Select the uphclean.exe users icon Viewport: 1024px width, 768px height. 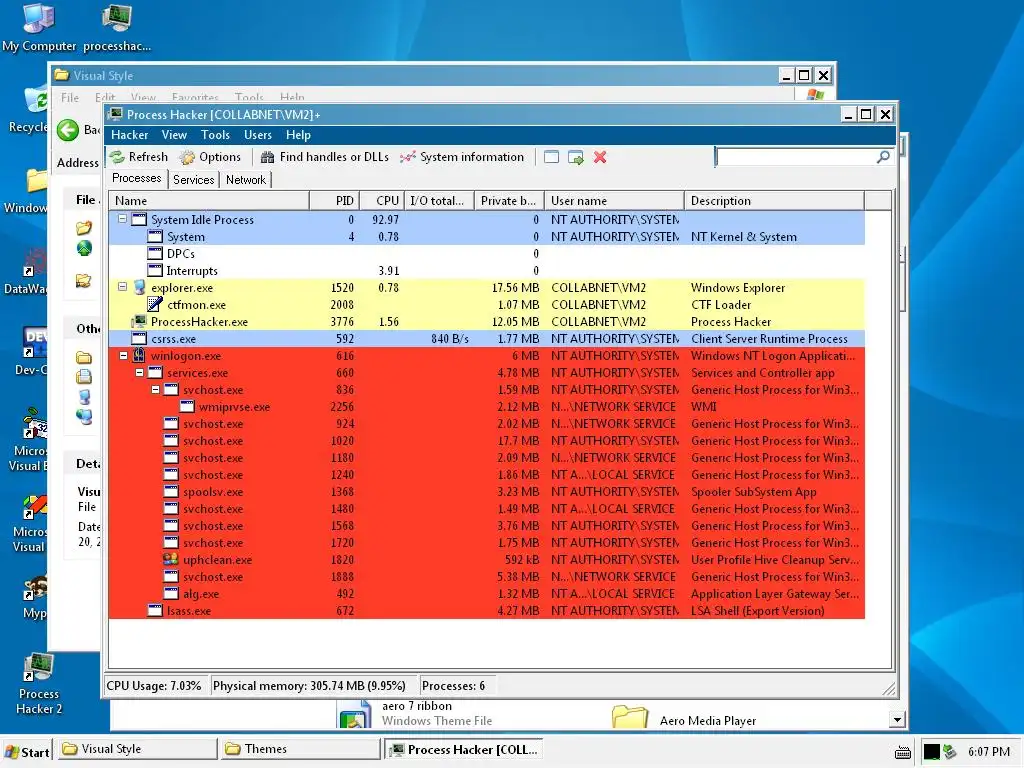170,559
